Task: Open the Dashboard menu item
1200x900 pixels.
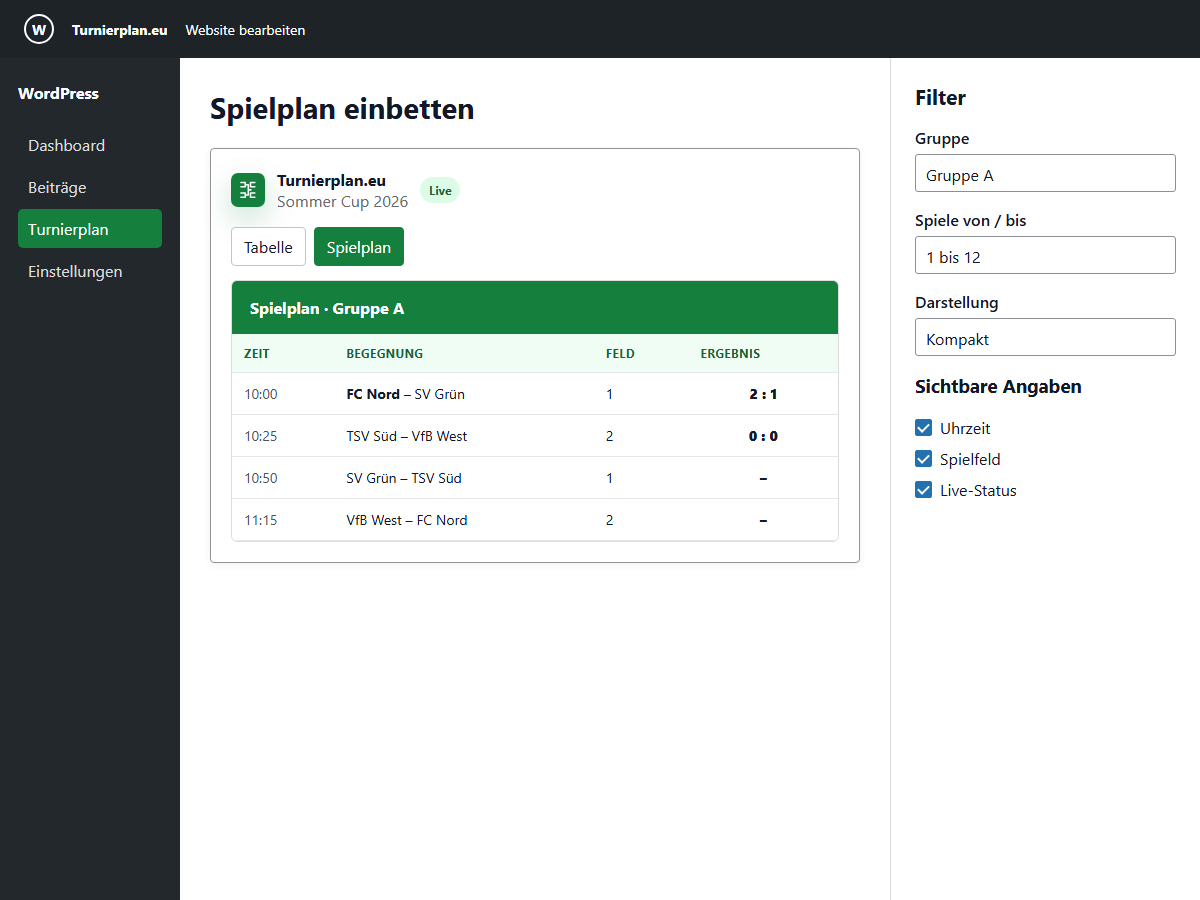Action: 90,145
